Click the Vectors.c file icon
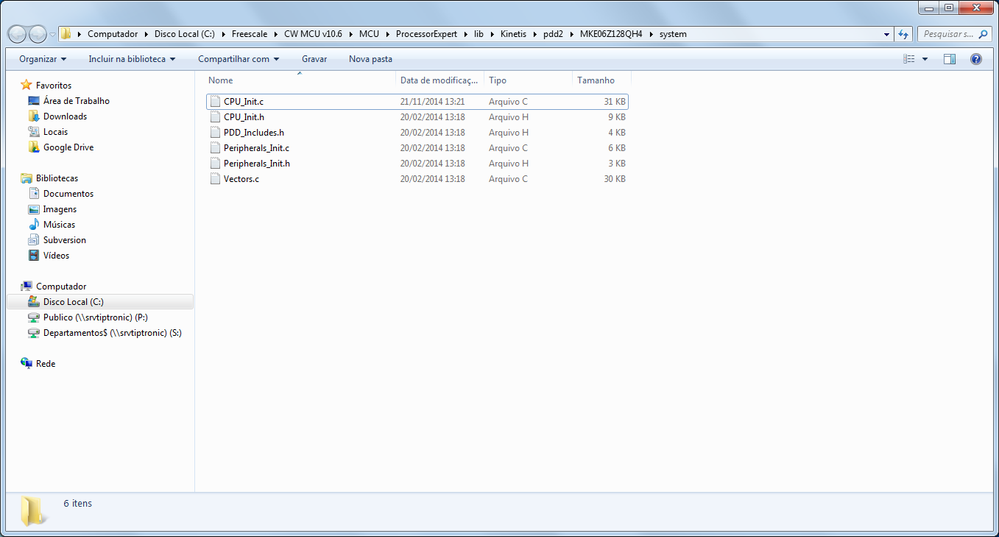 click(215, 179)
